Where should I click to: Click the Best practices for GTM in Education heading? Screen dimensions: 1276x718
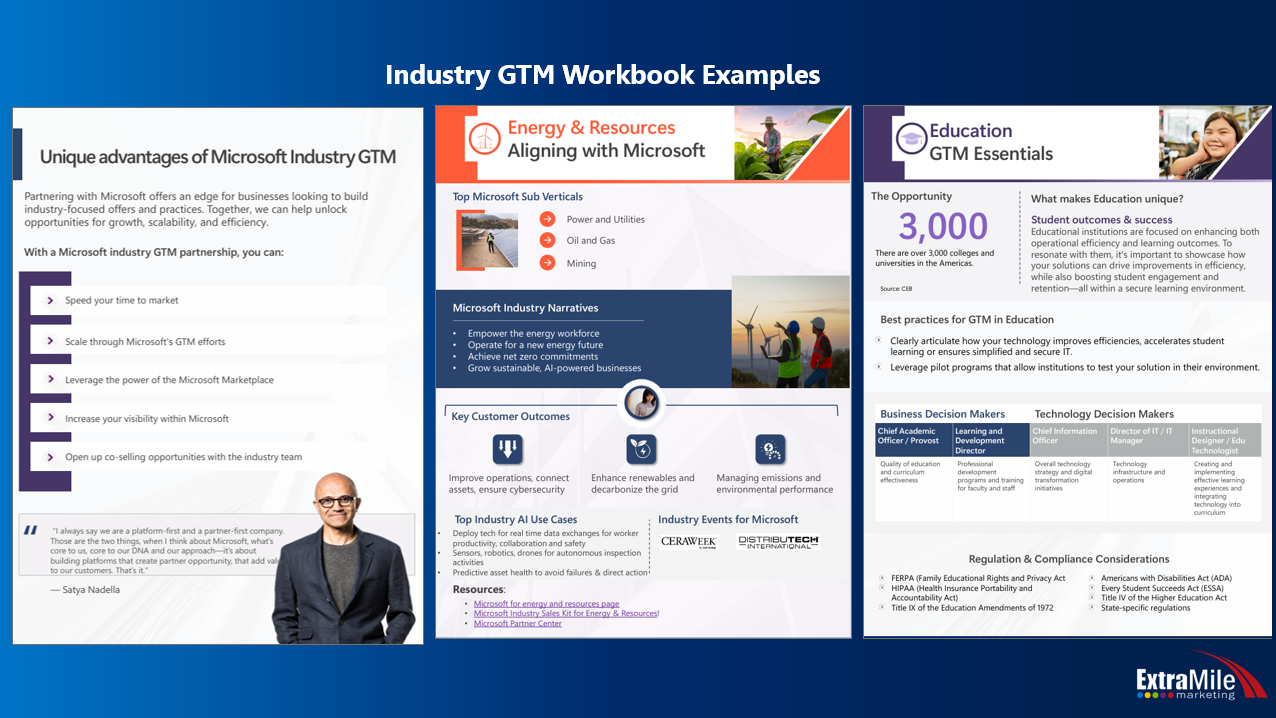coord(967,320)
